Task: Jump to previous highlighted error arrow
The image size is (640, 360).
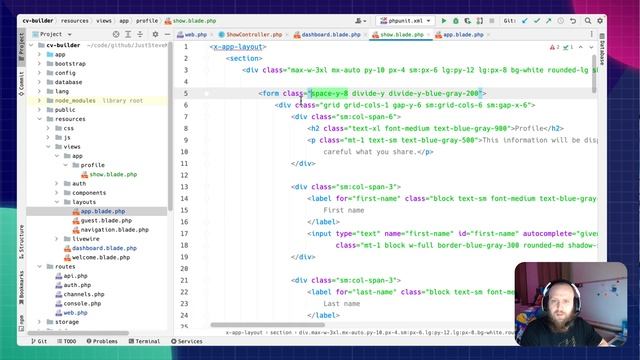Action: [x=580, y=47]
